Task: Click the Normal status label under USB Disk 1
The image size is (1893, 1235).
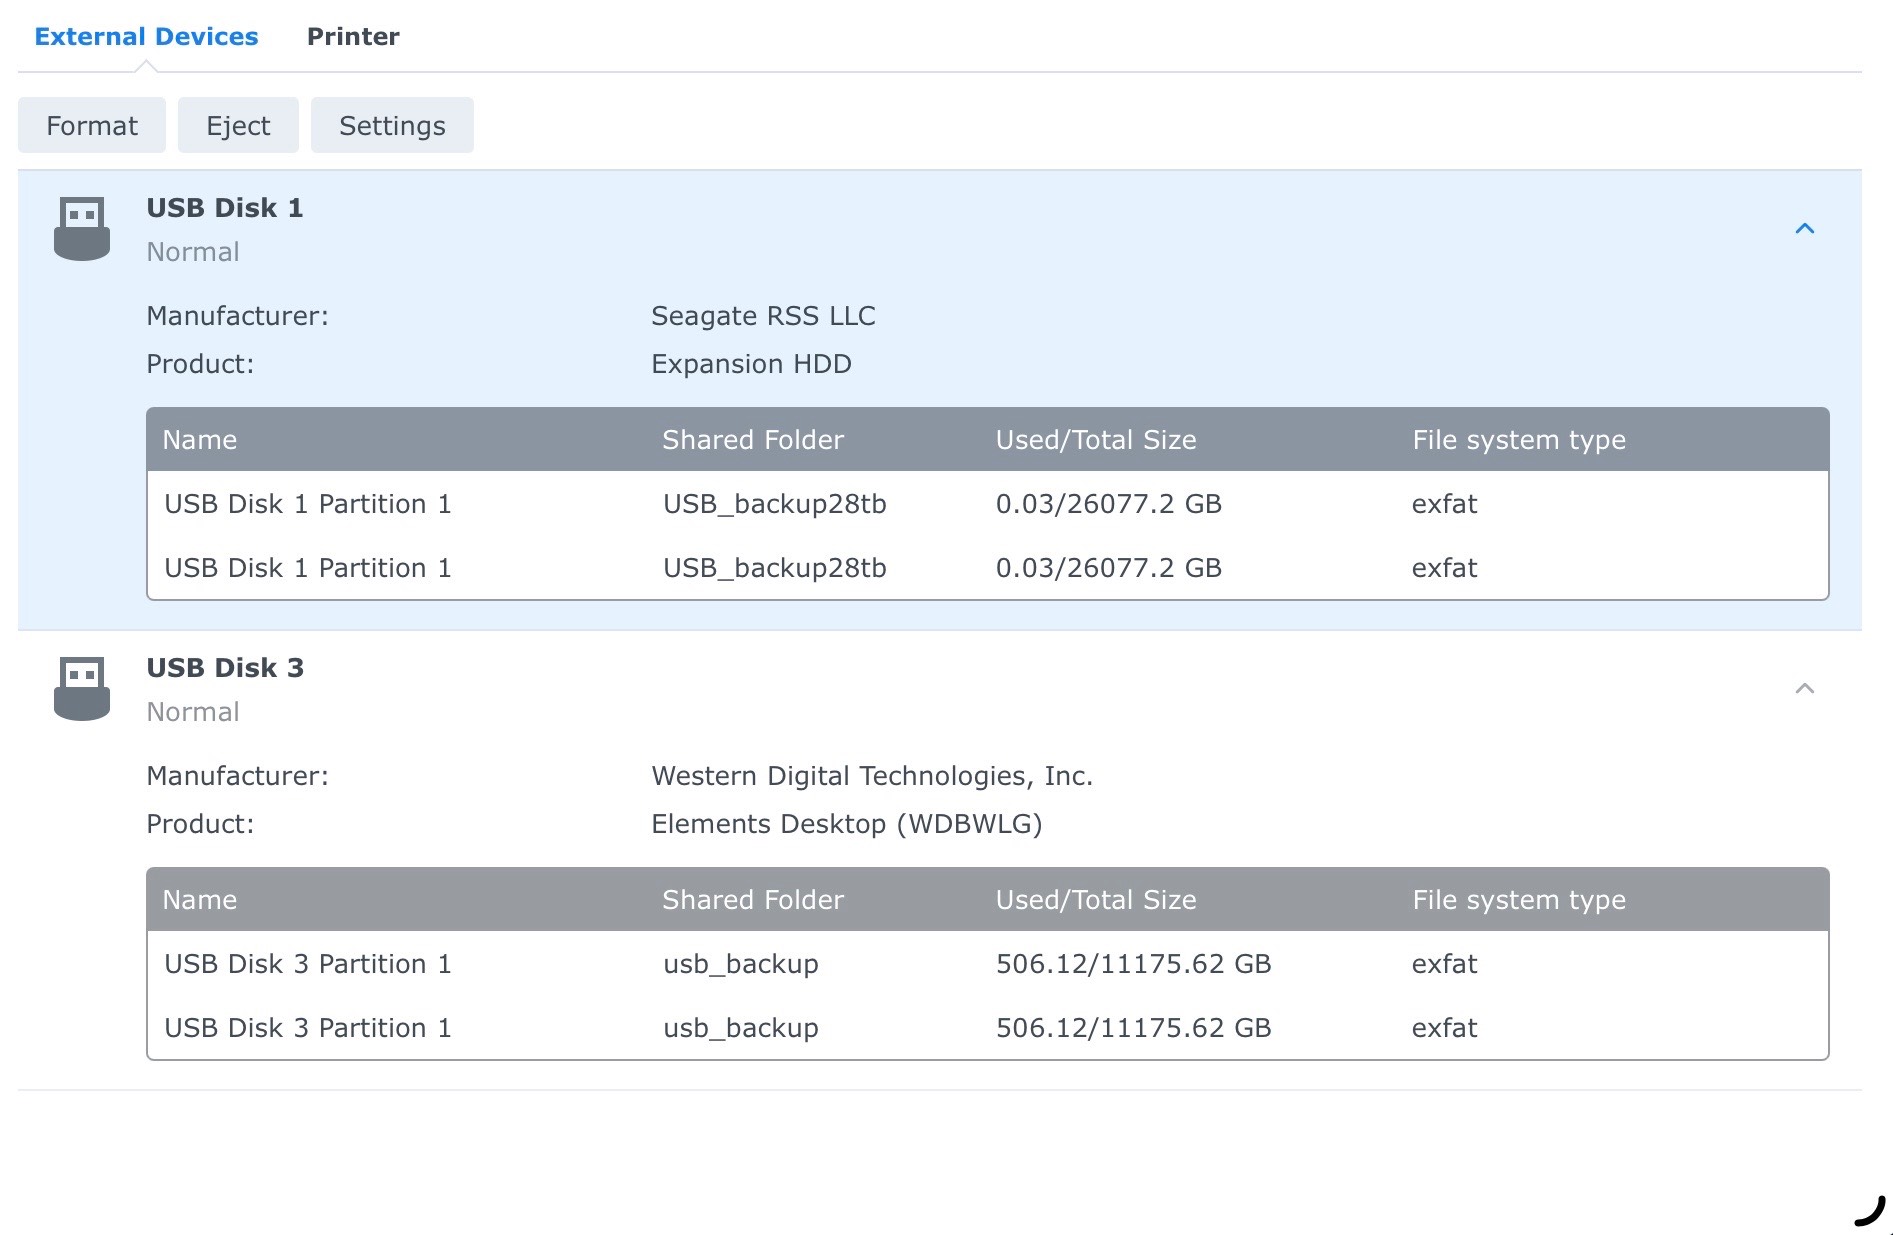Action: [192, 252]
